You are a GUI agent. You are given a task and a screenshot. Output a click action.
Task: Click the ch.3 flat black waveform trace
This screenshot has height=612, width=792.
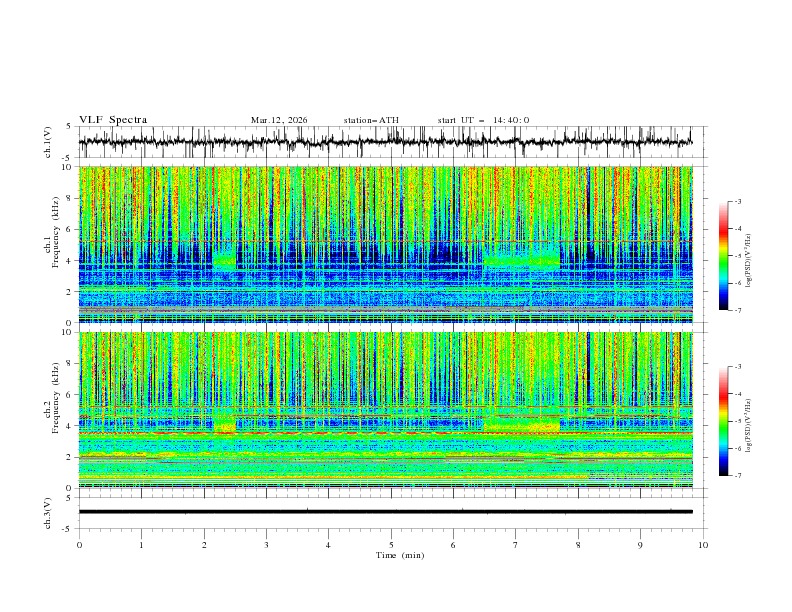click(385, 512)
